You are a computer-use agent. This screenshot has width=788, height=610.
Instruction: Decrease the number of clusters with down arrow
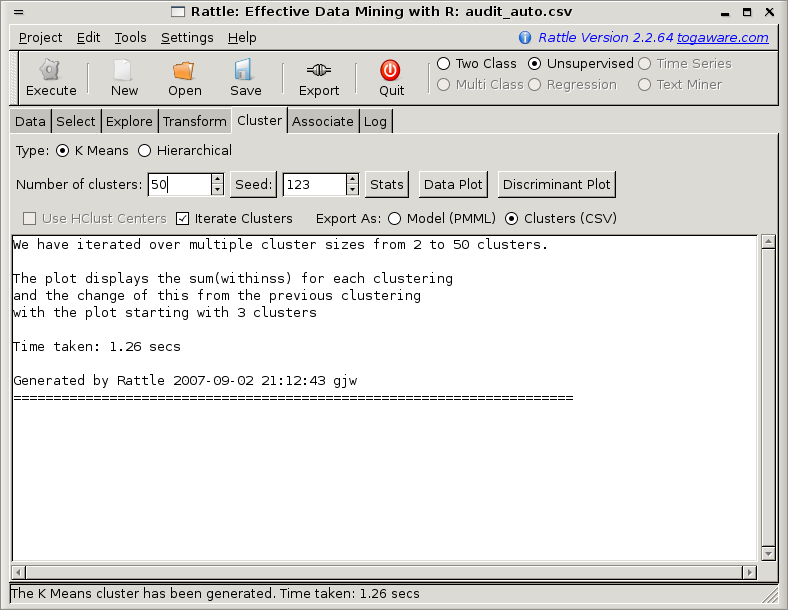[x=217, y=190]
